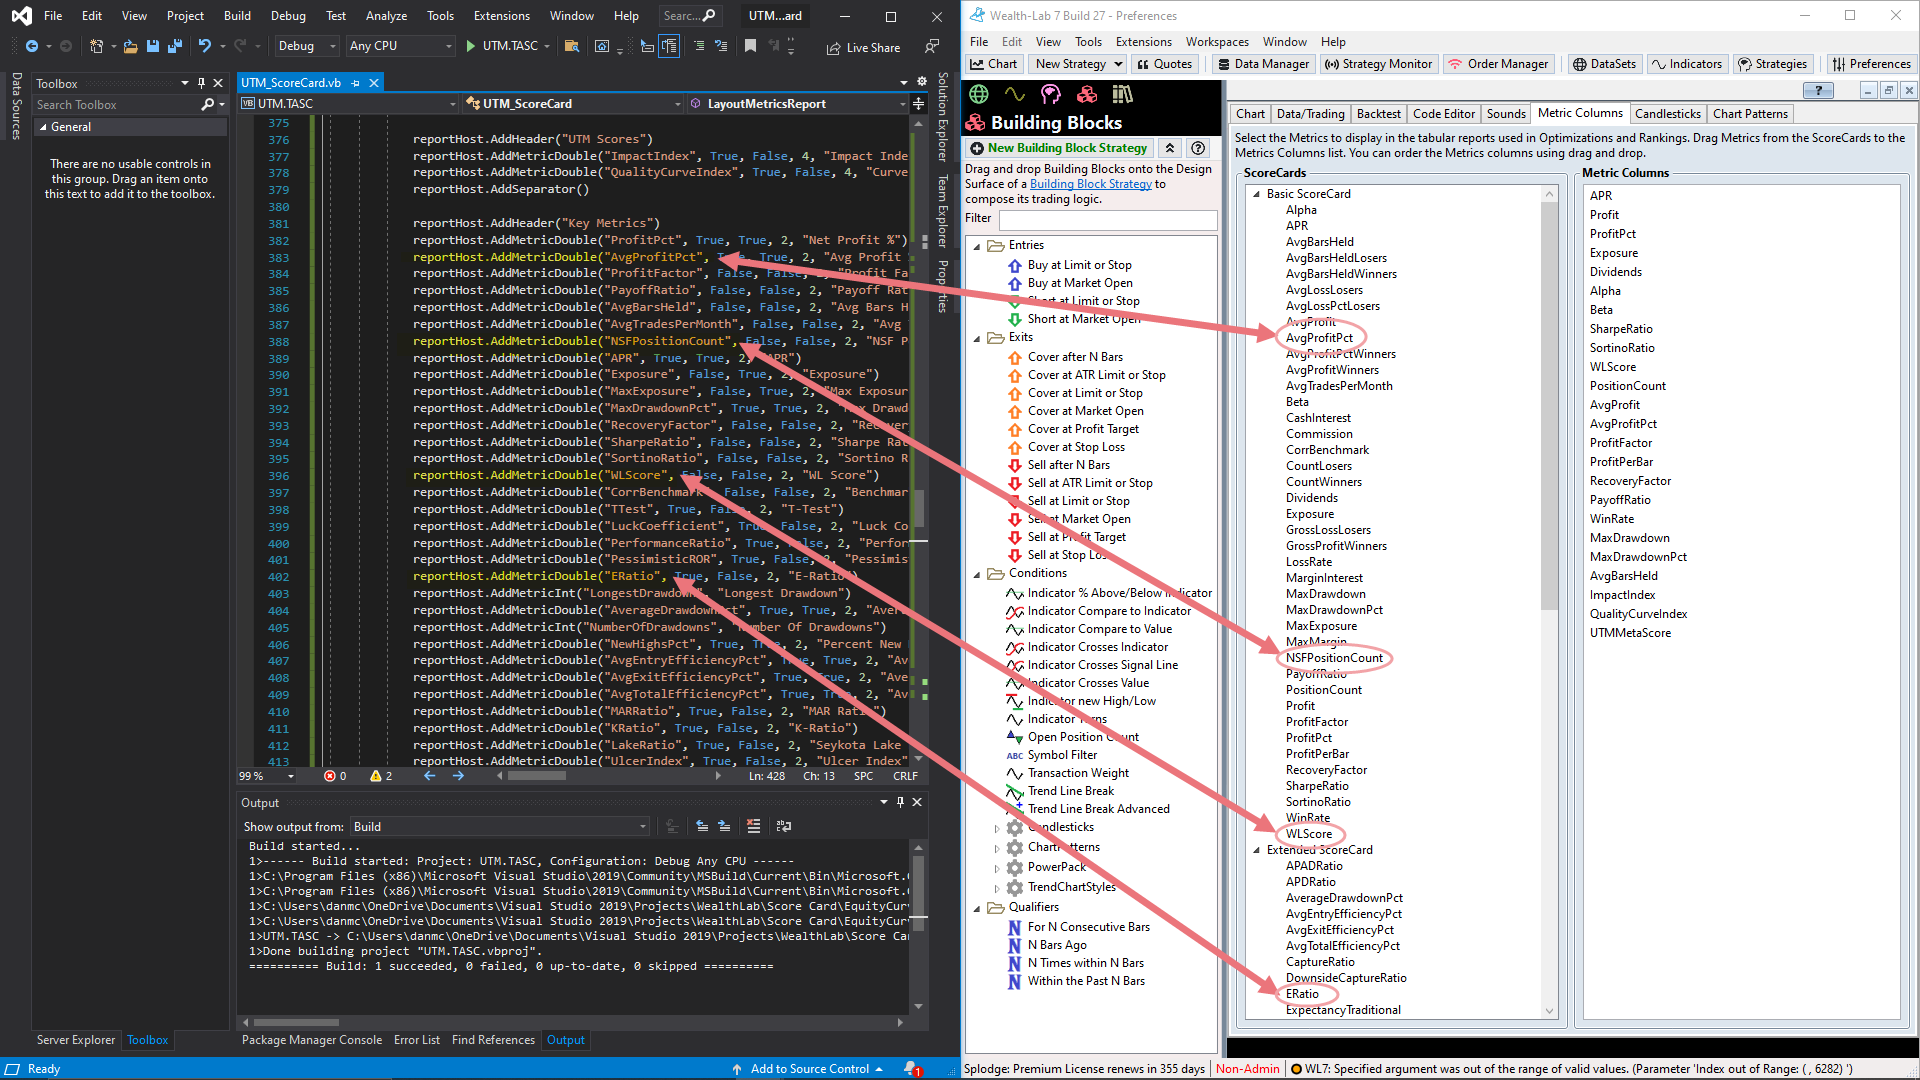1920x1080 pixels.
Task: Click the collapse-all double chevron button
Action: coord(1169,148)
